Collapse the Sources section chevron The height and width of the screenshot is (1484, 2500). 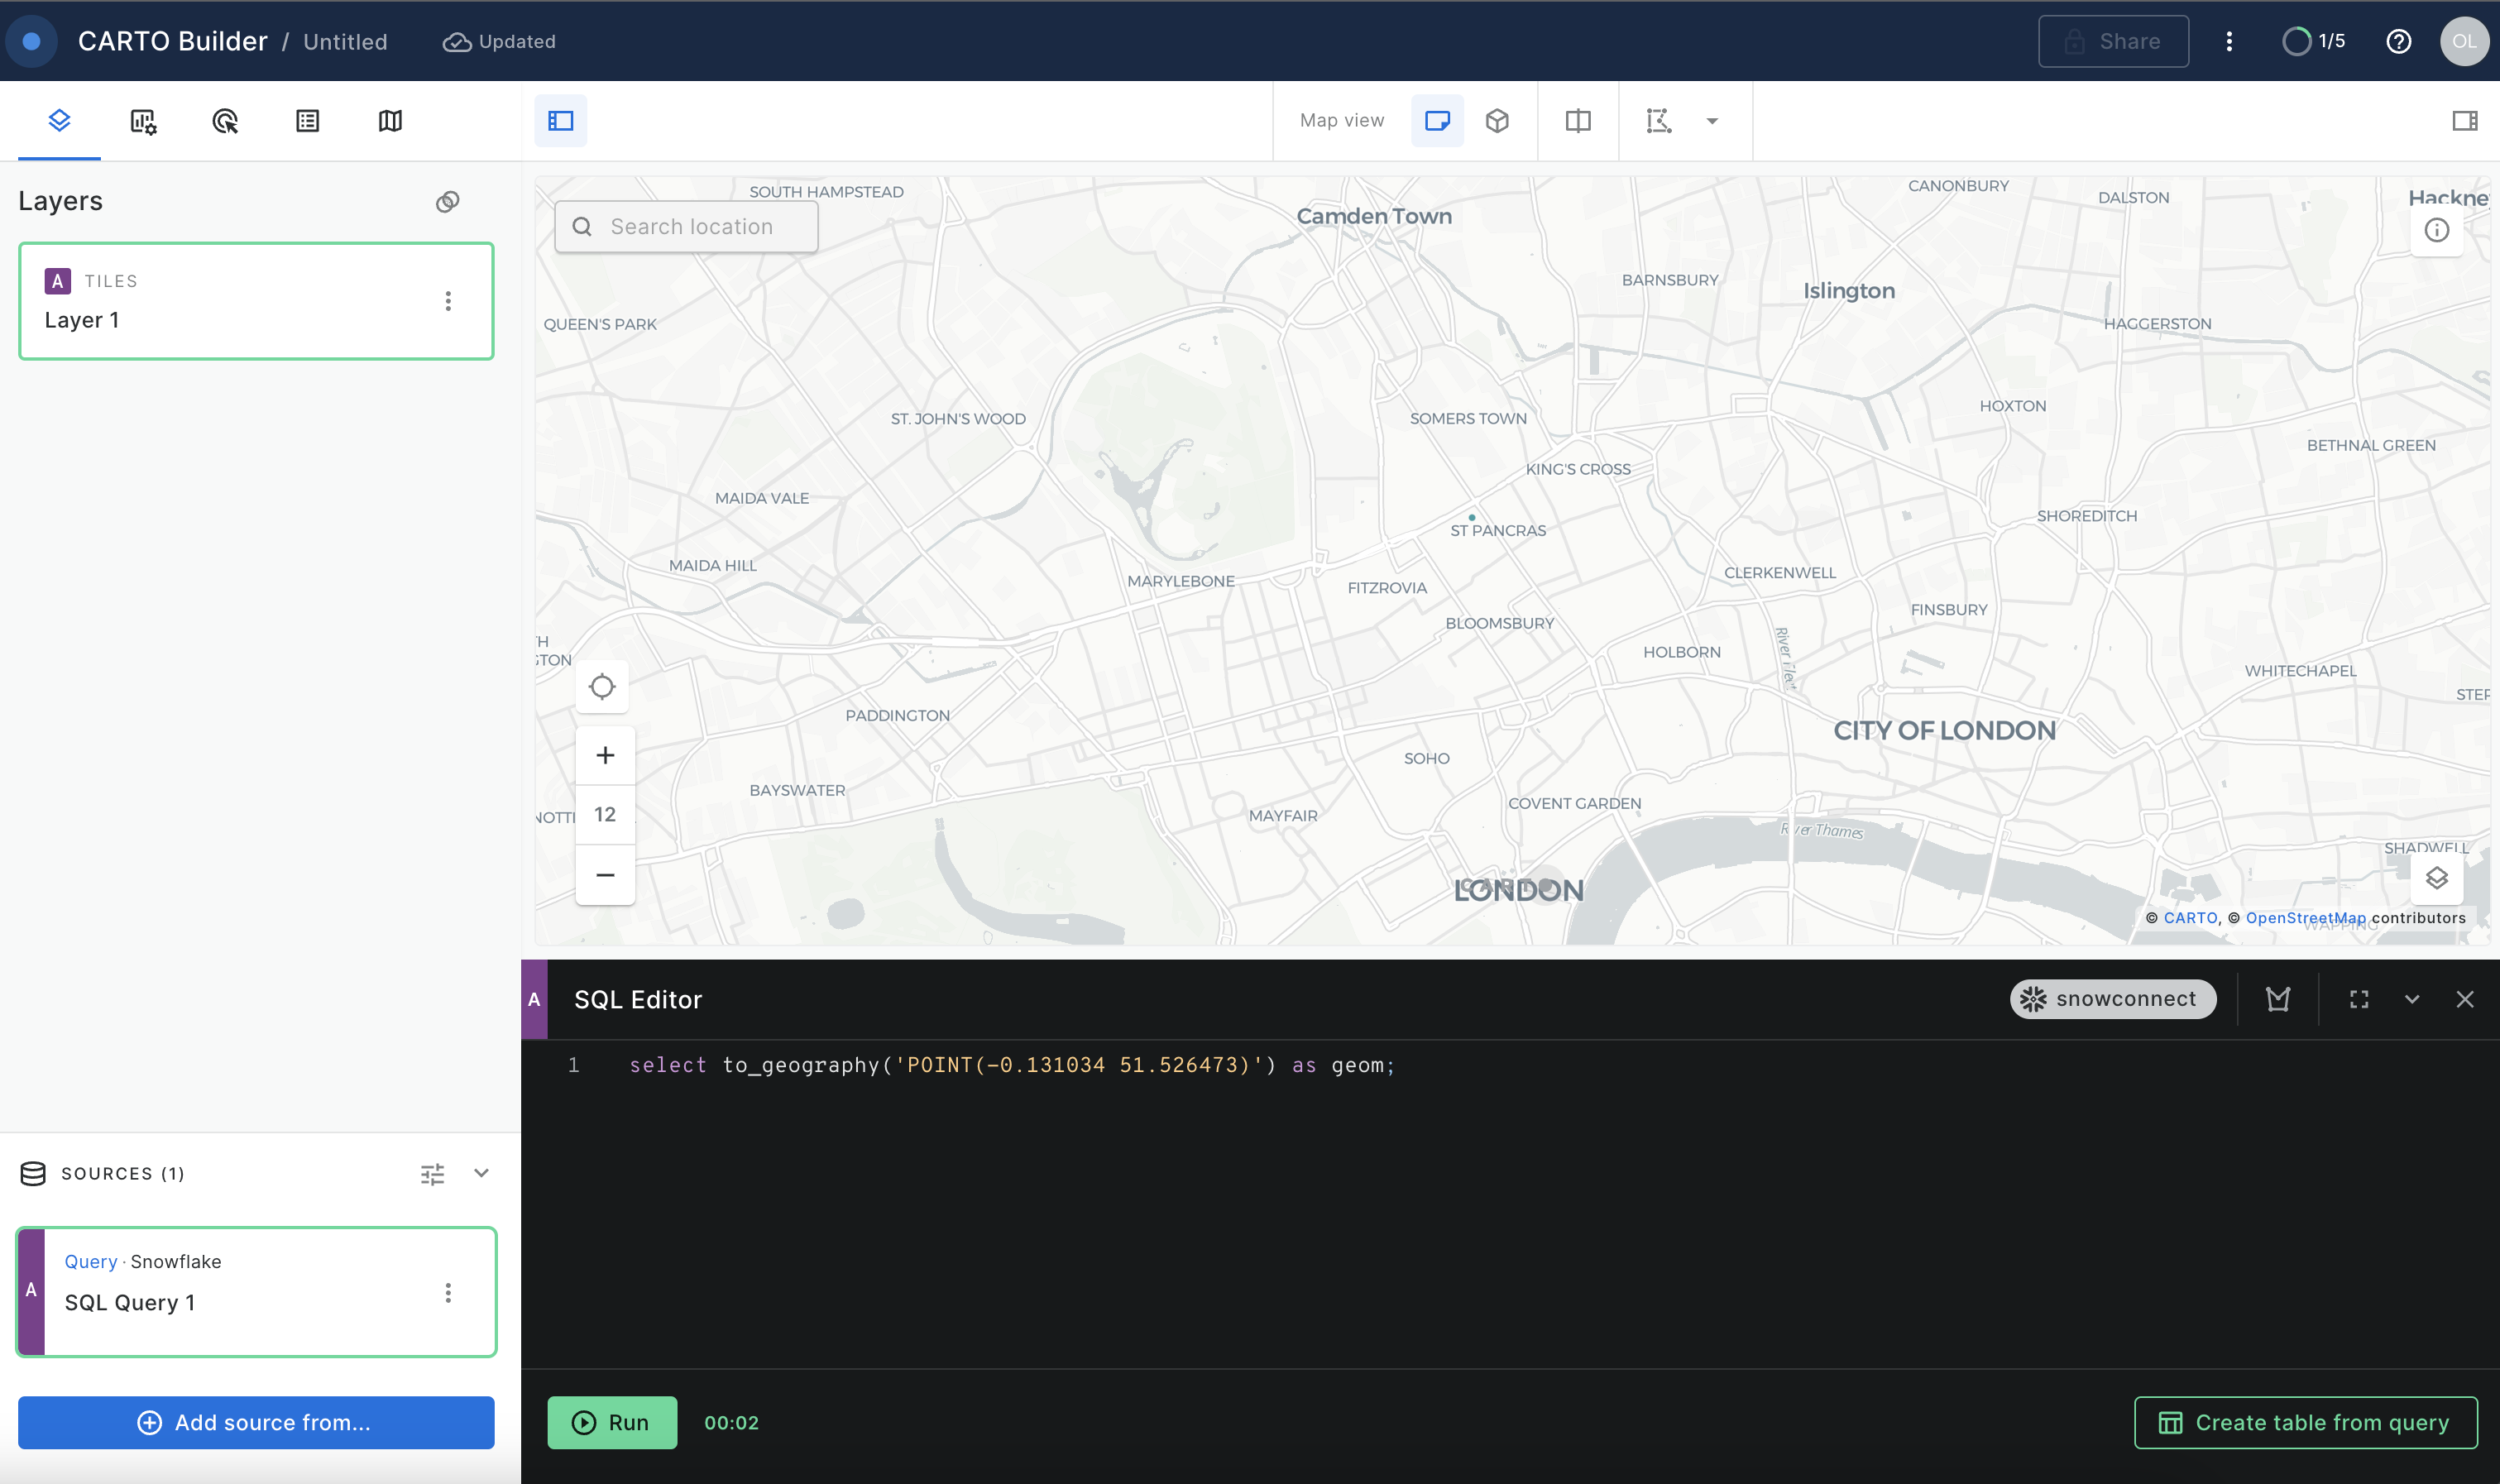(x=481, y=1172)
